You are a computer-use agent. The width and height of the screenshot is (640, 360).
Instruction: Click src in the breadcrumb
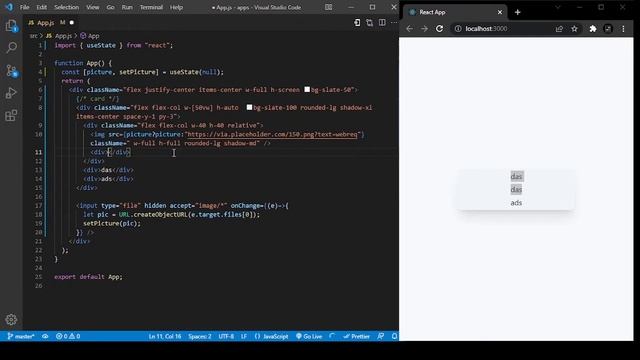click(33, 36)
